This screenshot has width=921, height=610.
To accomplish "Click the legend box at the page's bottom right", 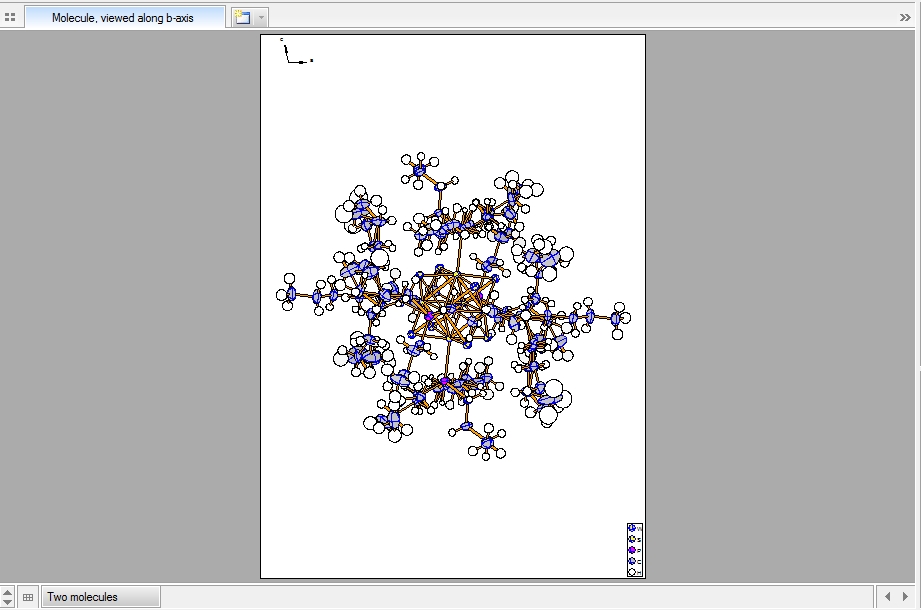I will 634,550.
